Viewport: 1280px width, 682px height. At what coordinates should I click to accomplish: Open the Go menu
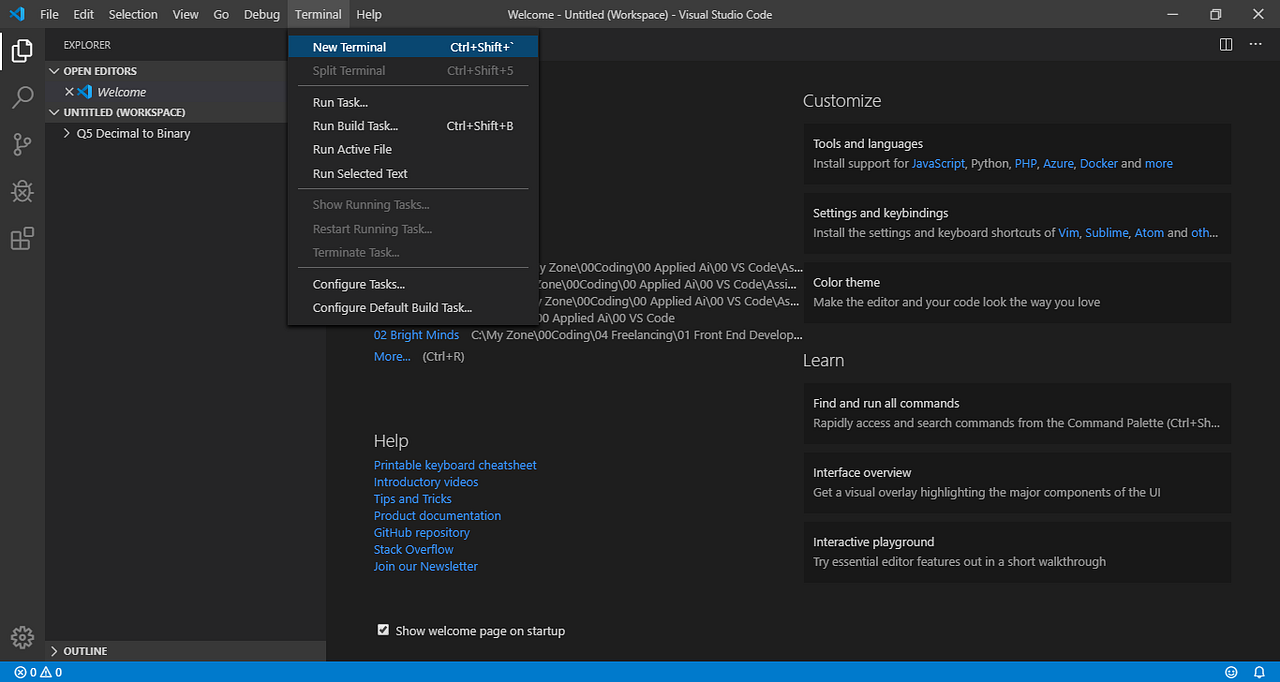221,14
